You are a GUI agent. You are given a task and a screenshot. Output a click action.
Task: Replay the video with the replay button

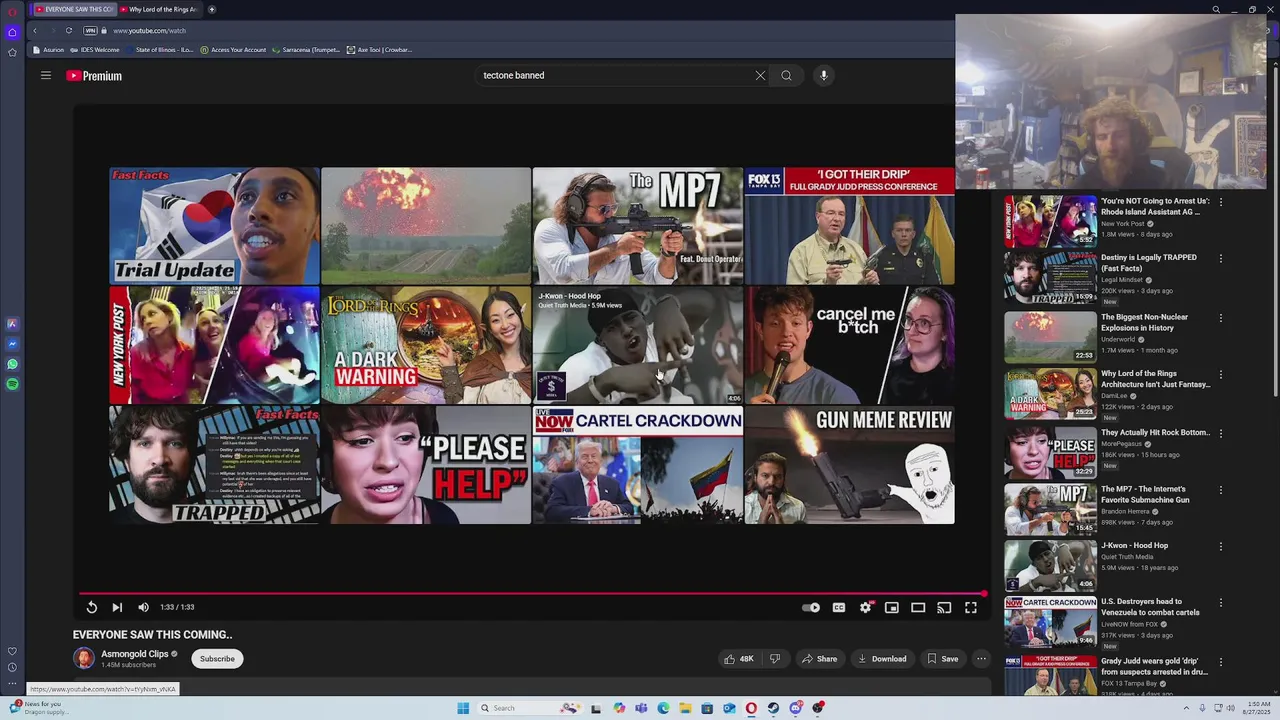click(91, 607)
